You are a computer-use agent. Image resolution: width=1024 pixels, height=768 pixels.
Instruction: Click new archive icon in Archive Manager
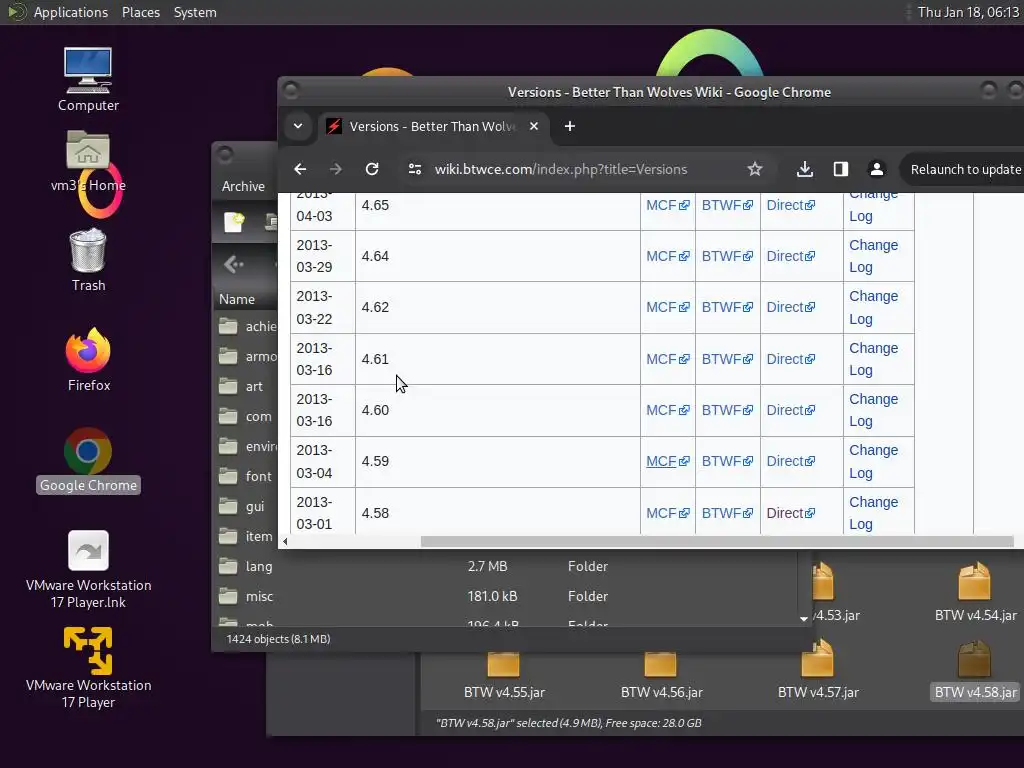click(x=234, y=222)
